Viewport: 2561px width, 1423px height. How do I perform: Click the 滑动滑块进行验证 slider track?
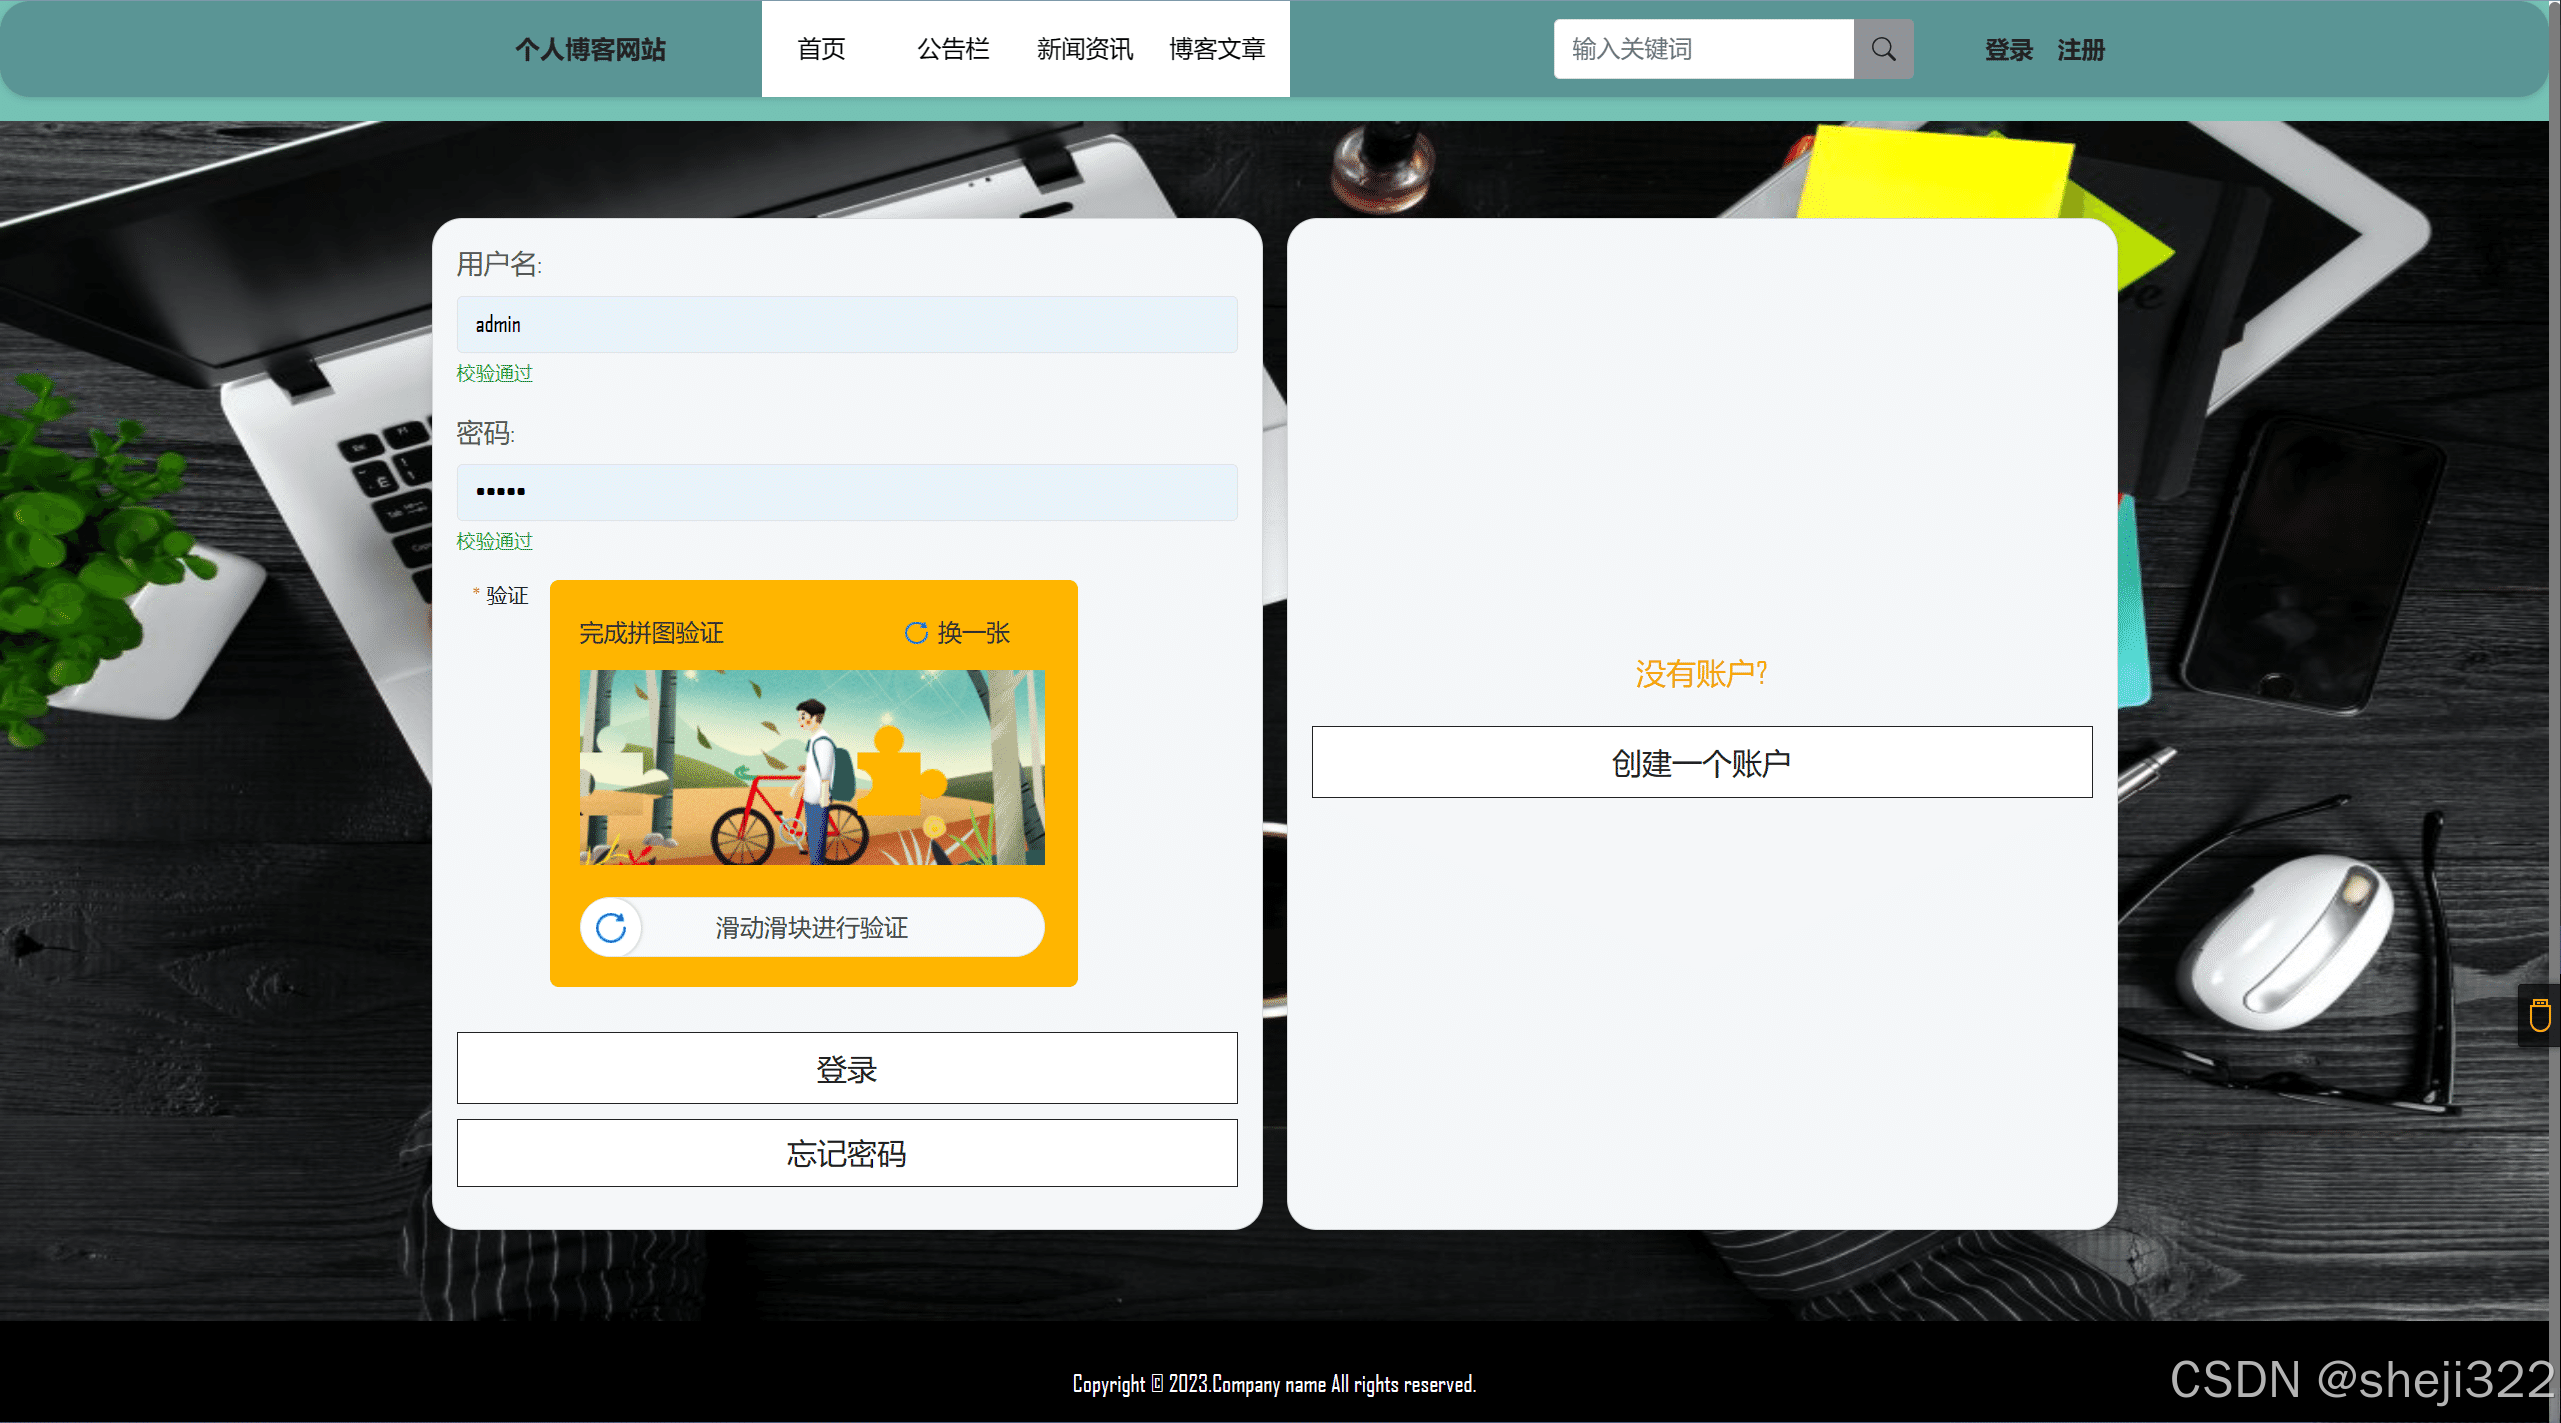[x=812, y=927]
